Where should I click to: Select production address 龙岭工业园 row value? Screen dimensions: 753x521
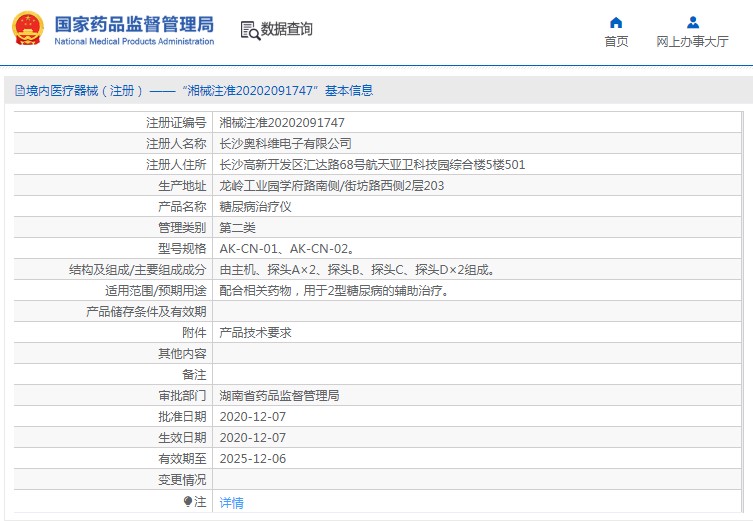coord(332,186)
